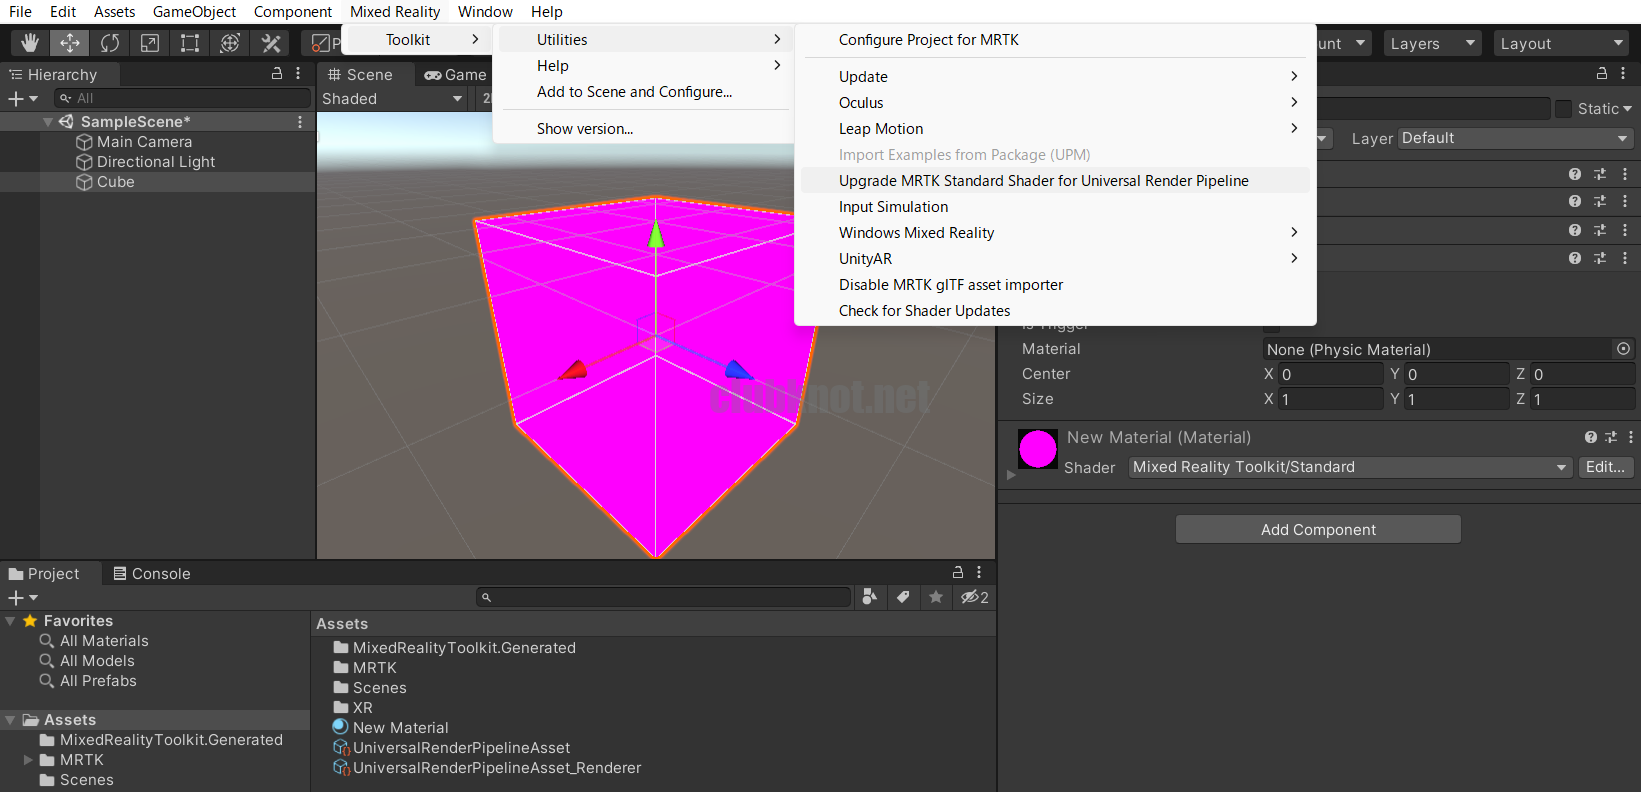Switch to the Console tab
The image size is (1641, 792).
pyautogui.click(x=152, y=574)
